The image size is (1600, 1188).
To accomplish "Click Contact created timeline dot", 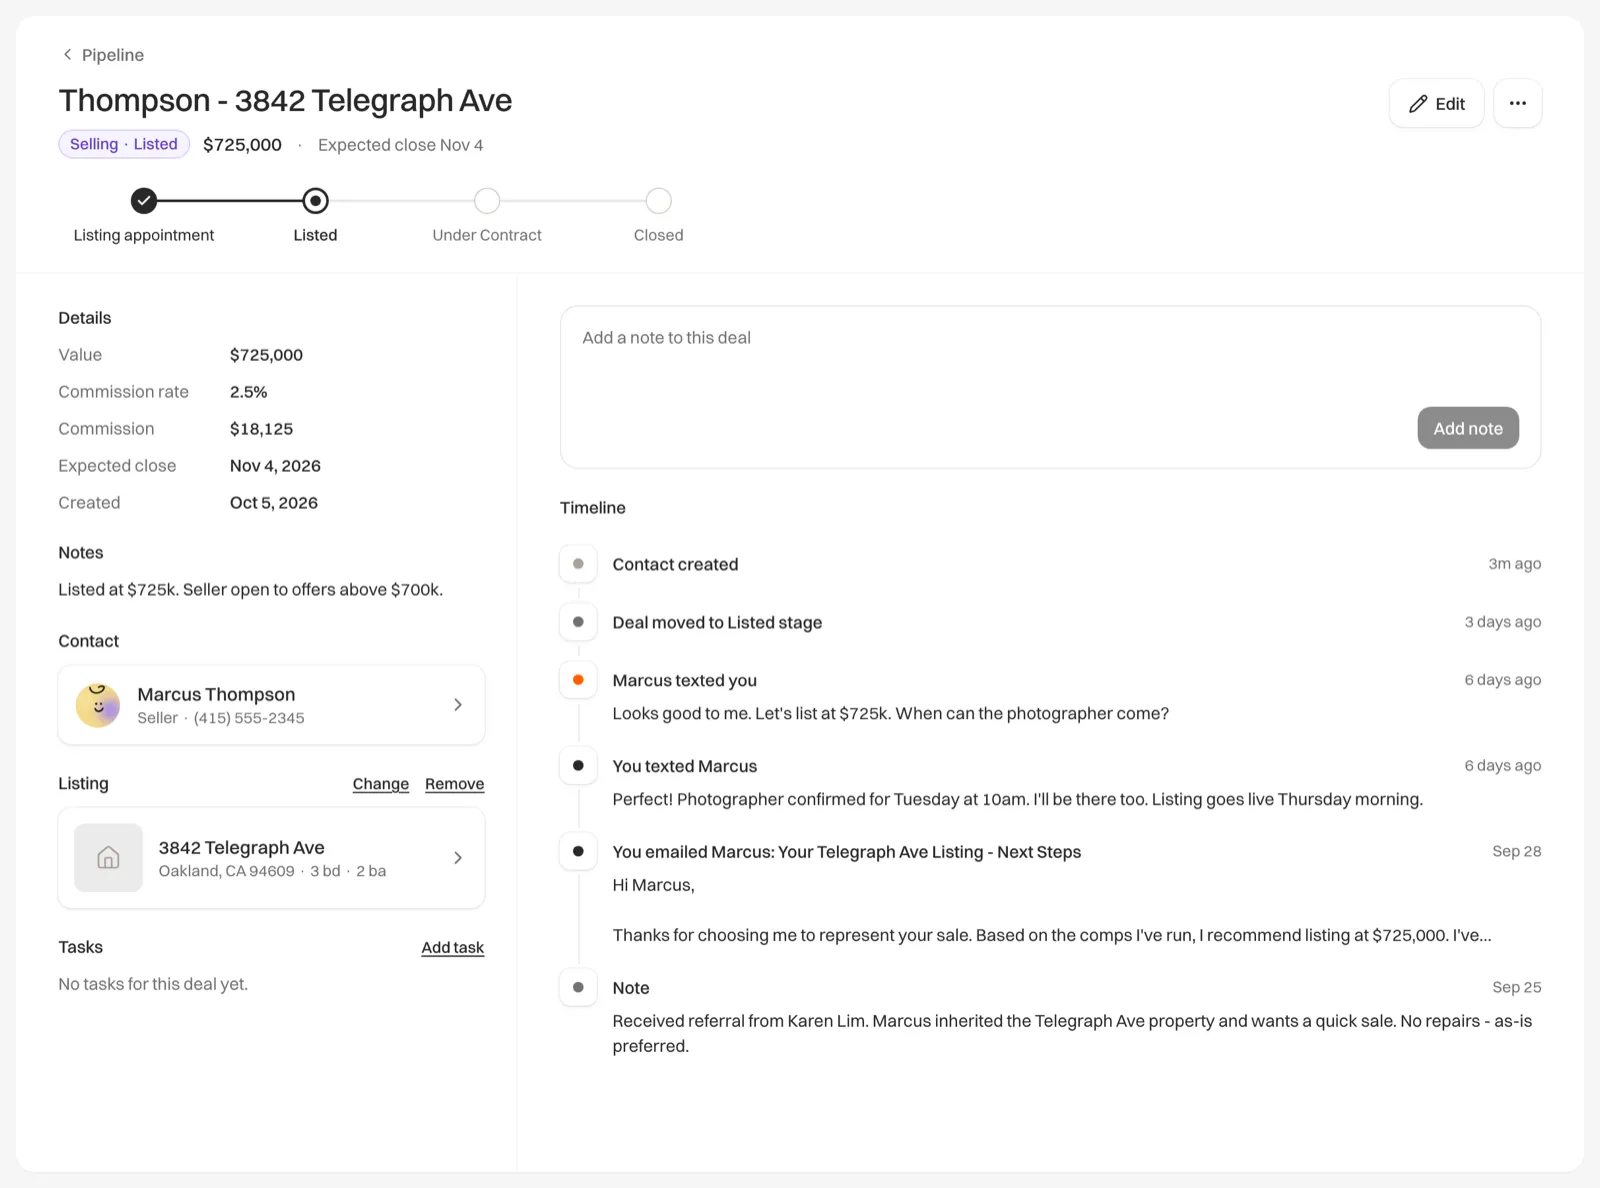I will 578,564.
